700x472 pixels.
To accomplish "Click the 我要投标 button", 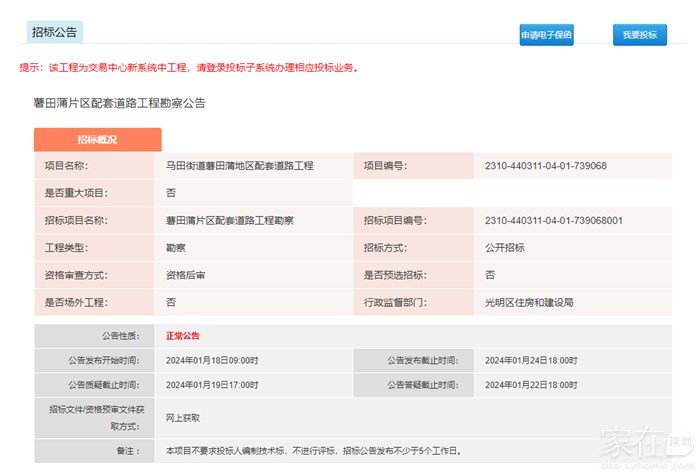I will point(639,35).
